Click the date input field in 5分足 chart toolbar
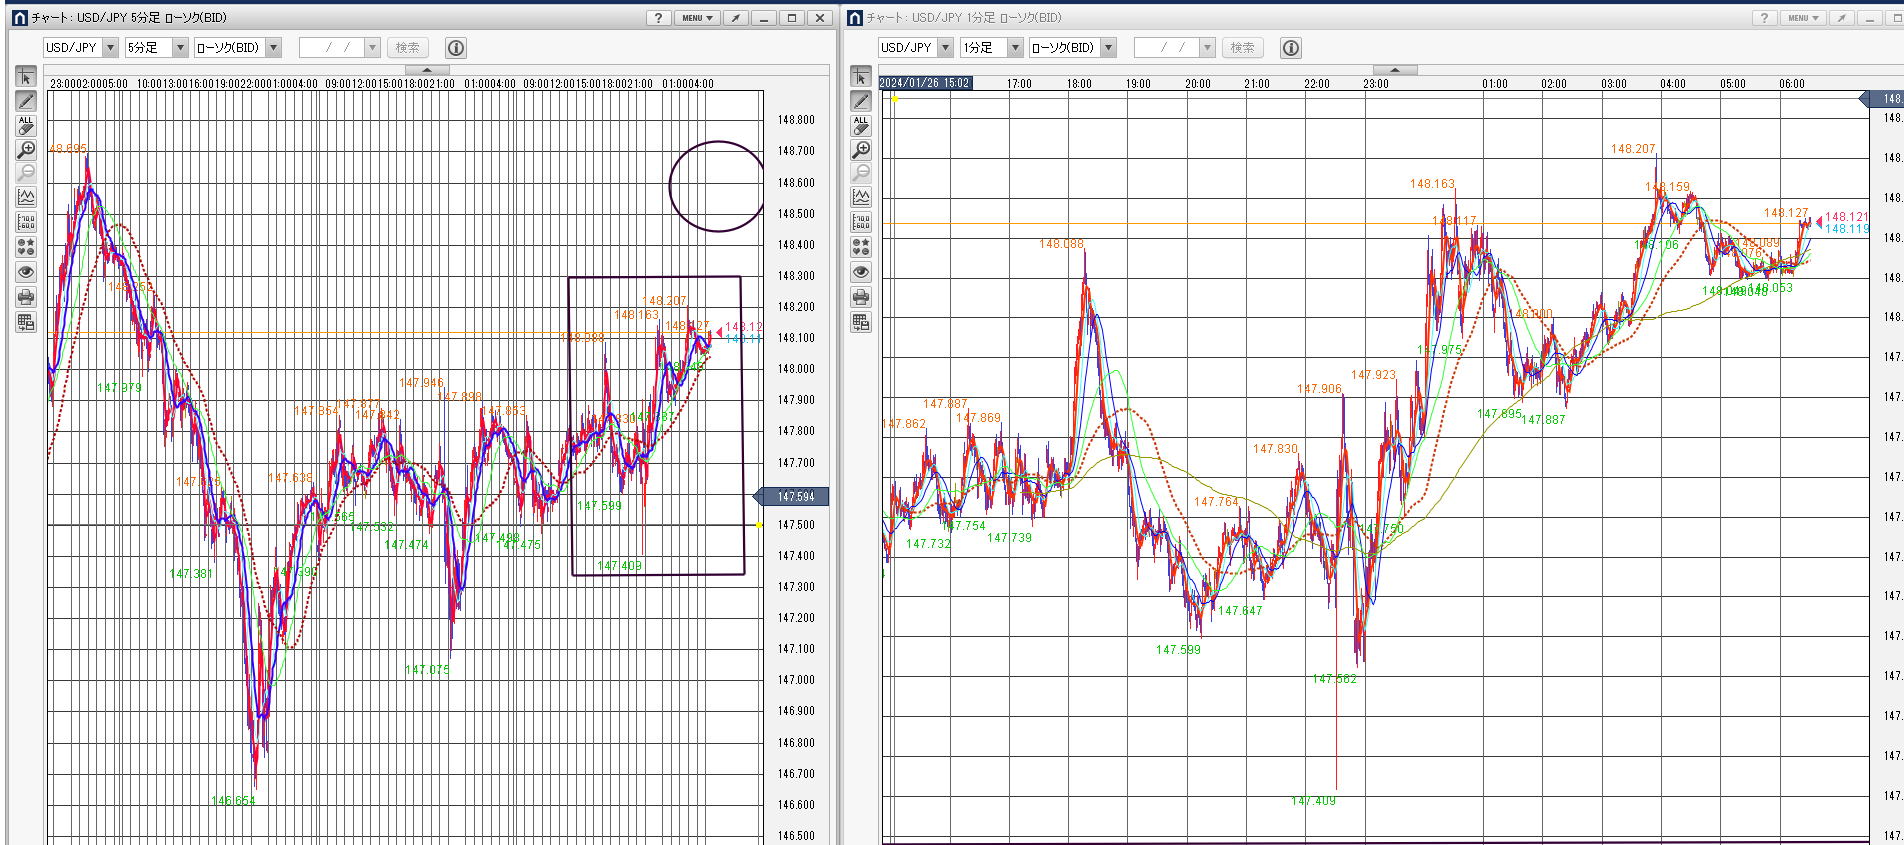The image size is (1904, 845). [x=331, y=48]
